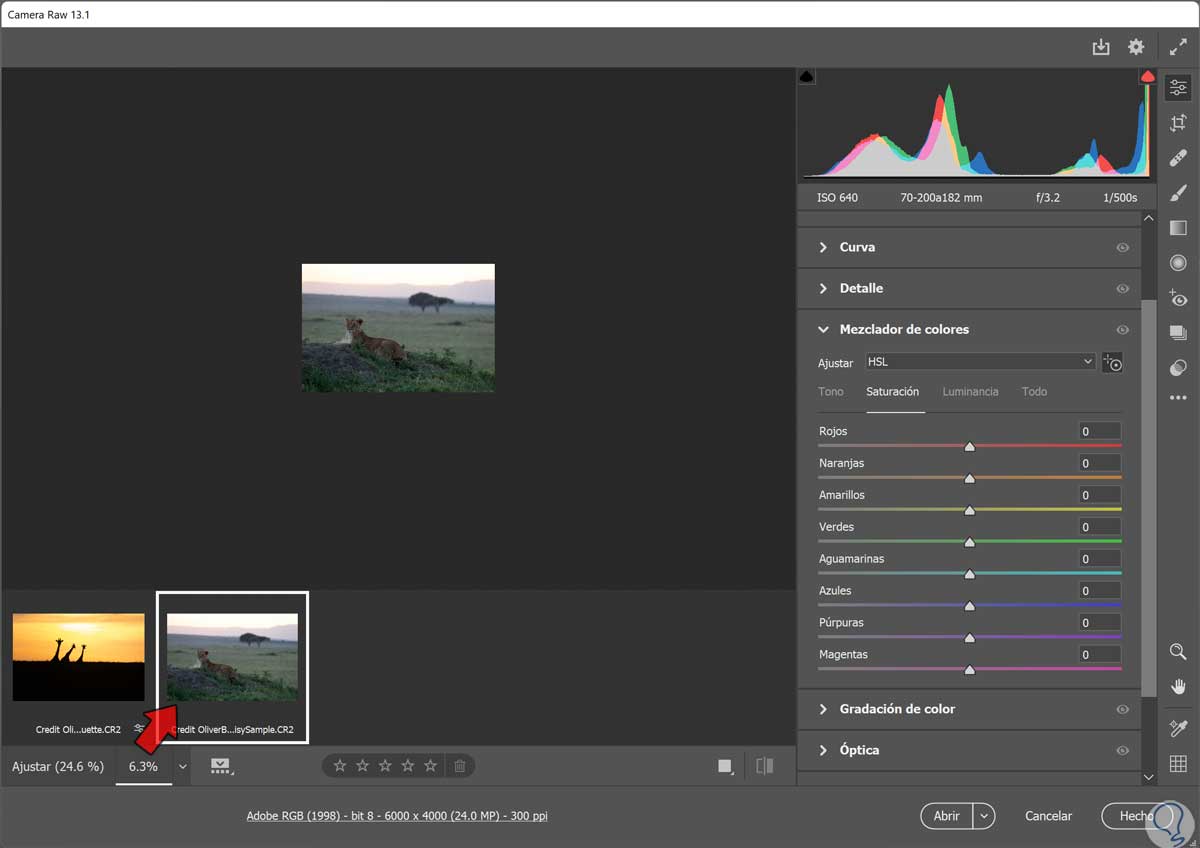Open workflow options Adobe RGB link
Viewport: 1200px width, 848px height.
[397, 816]
